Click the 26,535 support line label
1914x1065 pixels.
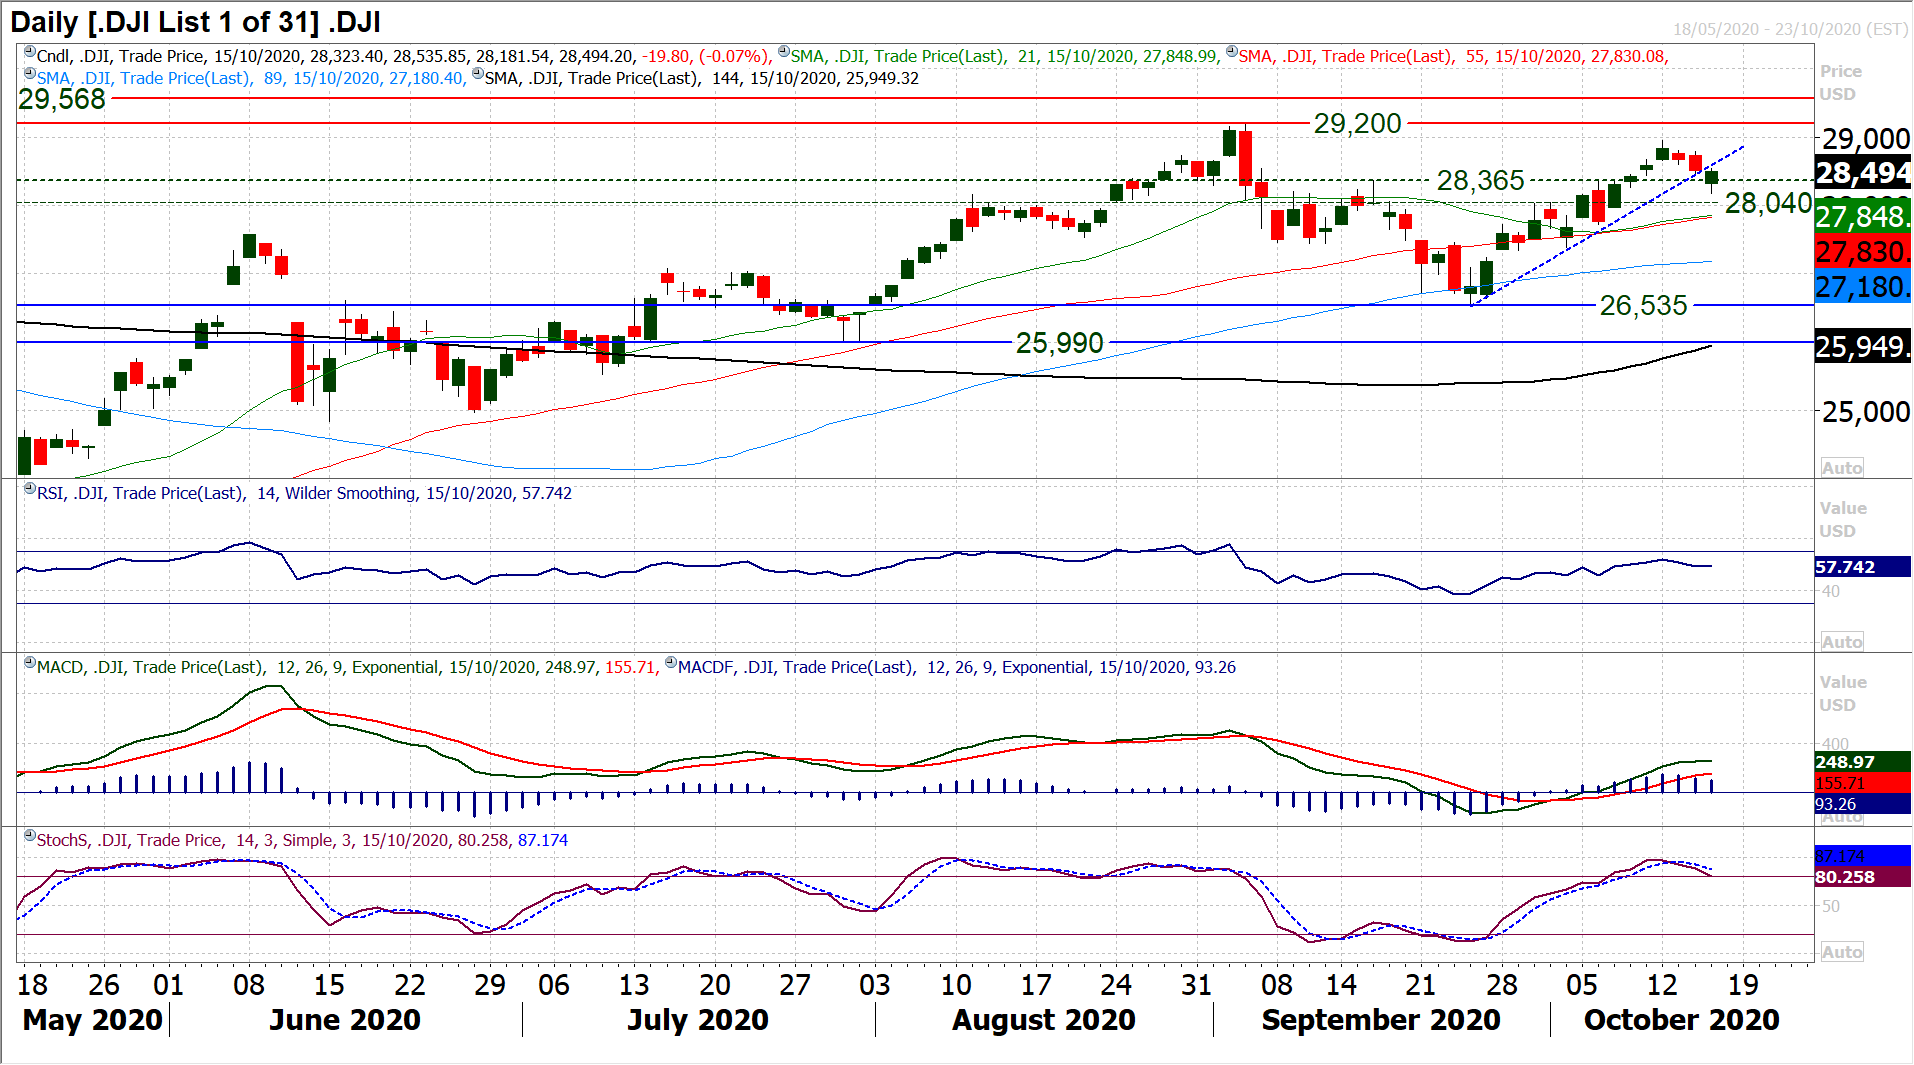[1643, 305]
